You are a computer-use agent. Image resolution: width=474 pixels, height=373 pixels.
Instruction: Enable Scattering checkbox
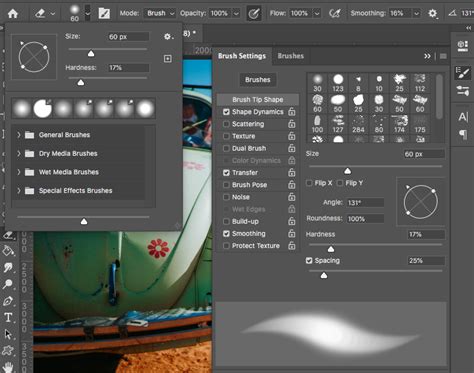[x=226, y=124]
